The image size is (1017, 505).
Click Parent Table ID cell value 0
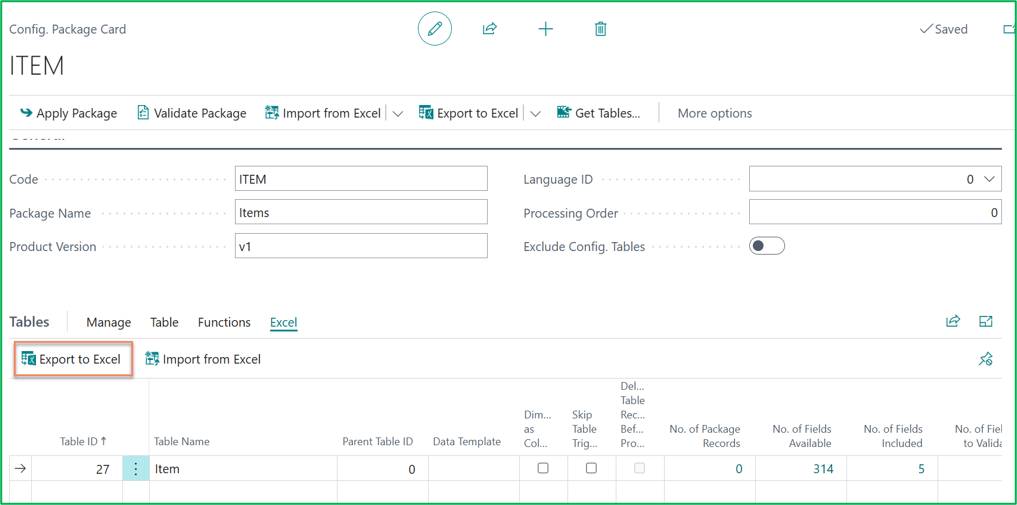pos(383,469)
